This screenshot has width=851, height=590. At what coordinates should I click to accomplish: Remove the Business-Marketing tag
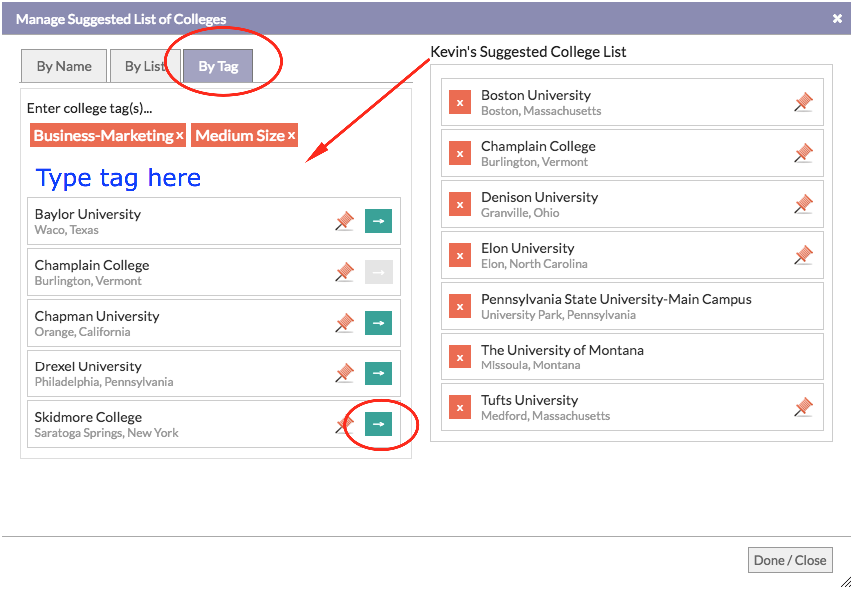pos(180,135)
